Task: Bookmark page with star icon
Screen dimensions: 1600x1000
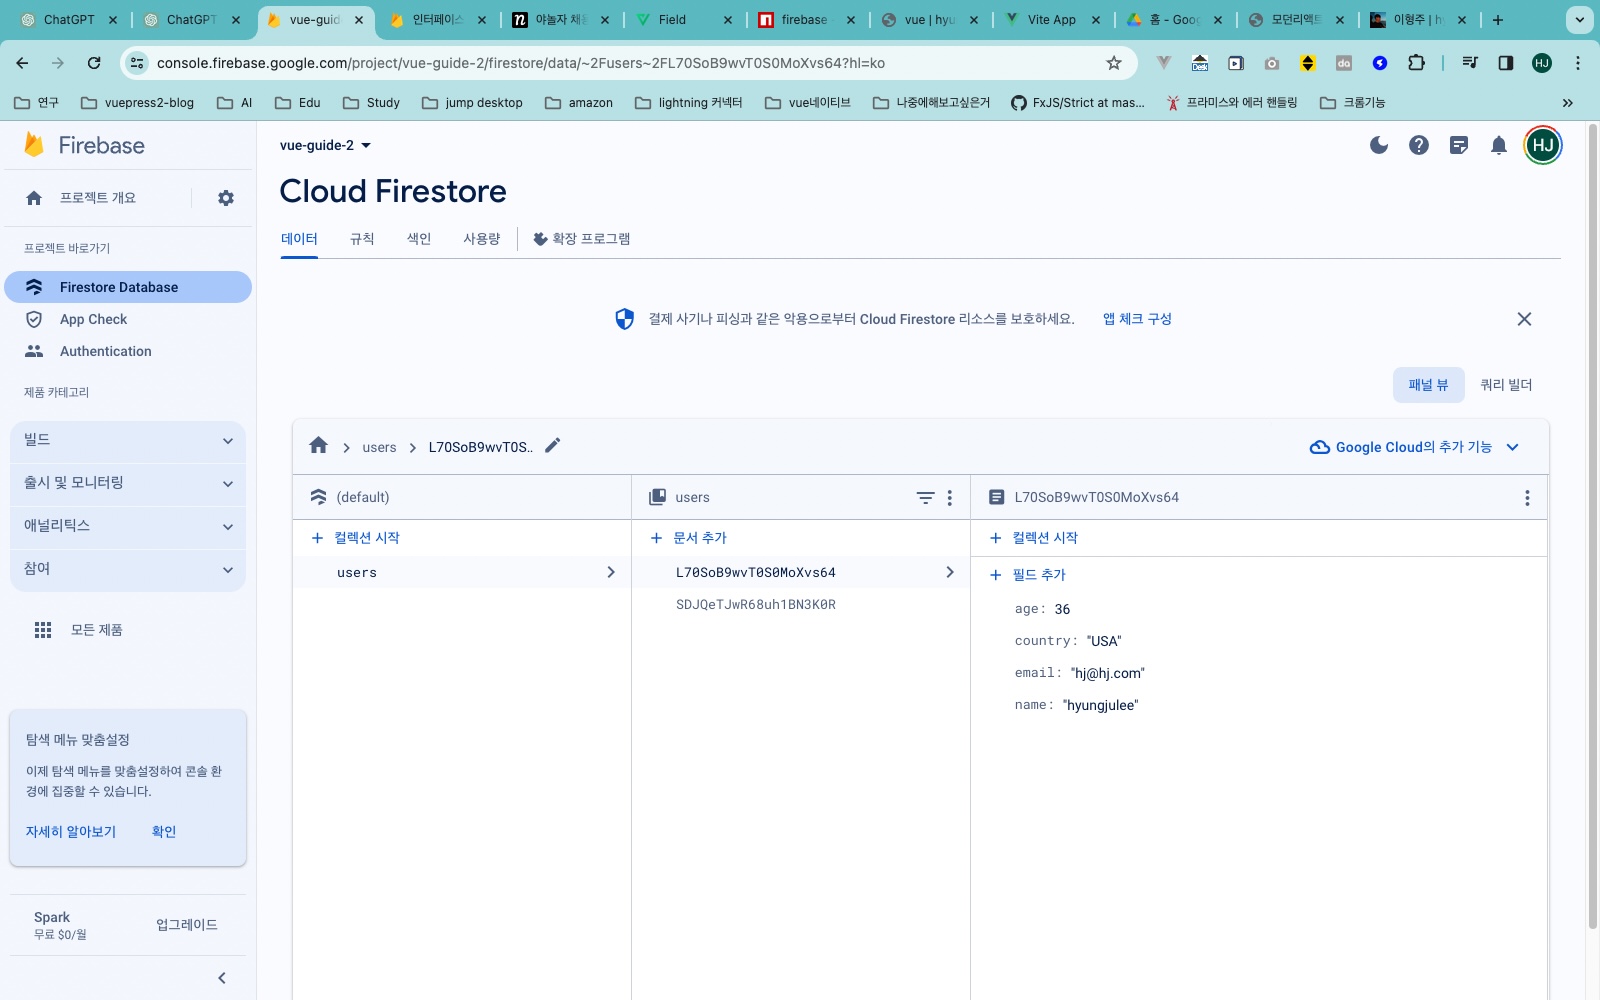Action: coord(1114,63)
